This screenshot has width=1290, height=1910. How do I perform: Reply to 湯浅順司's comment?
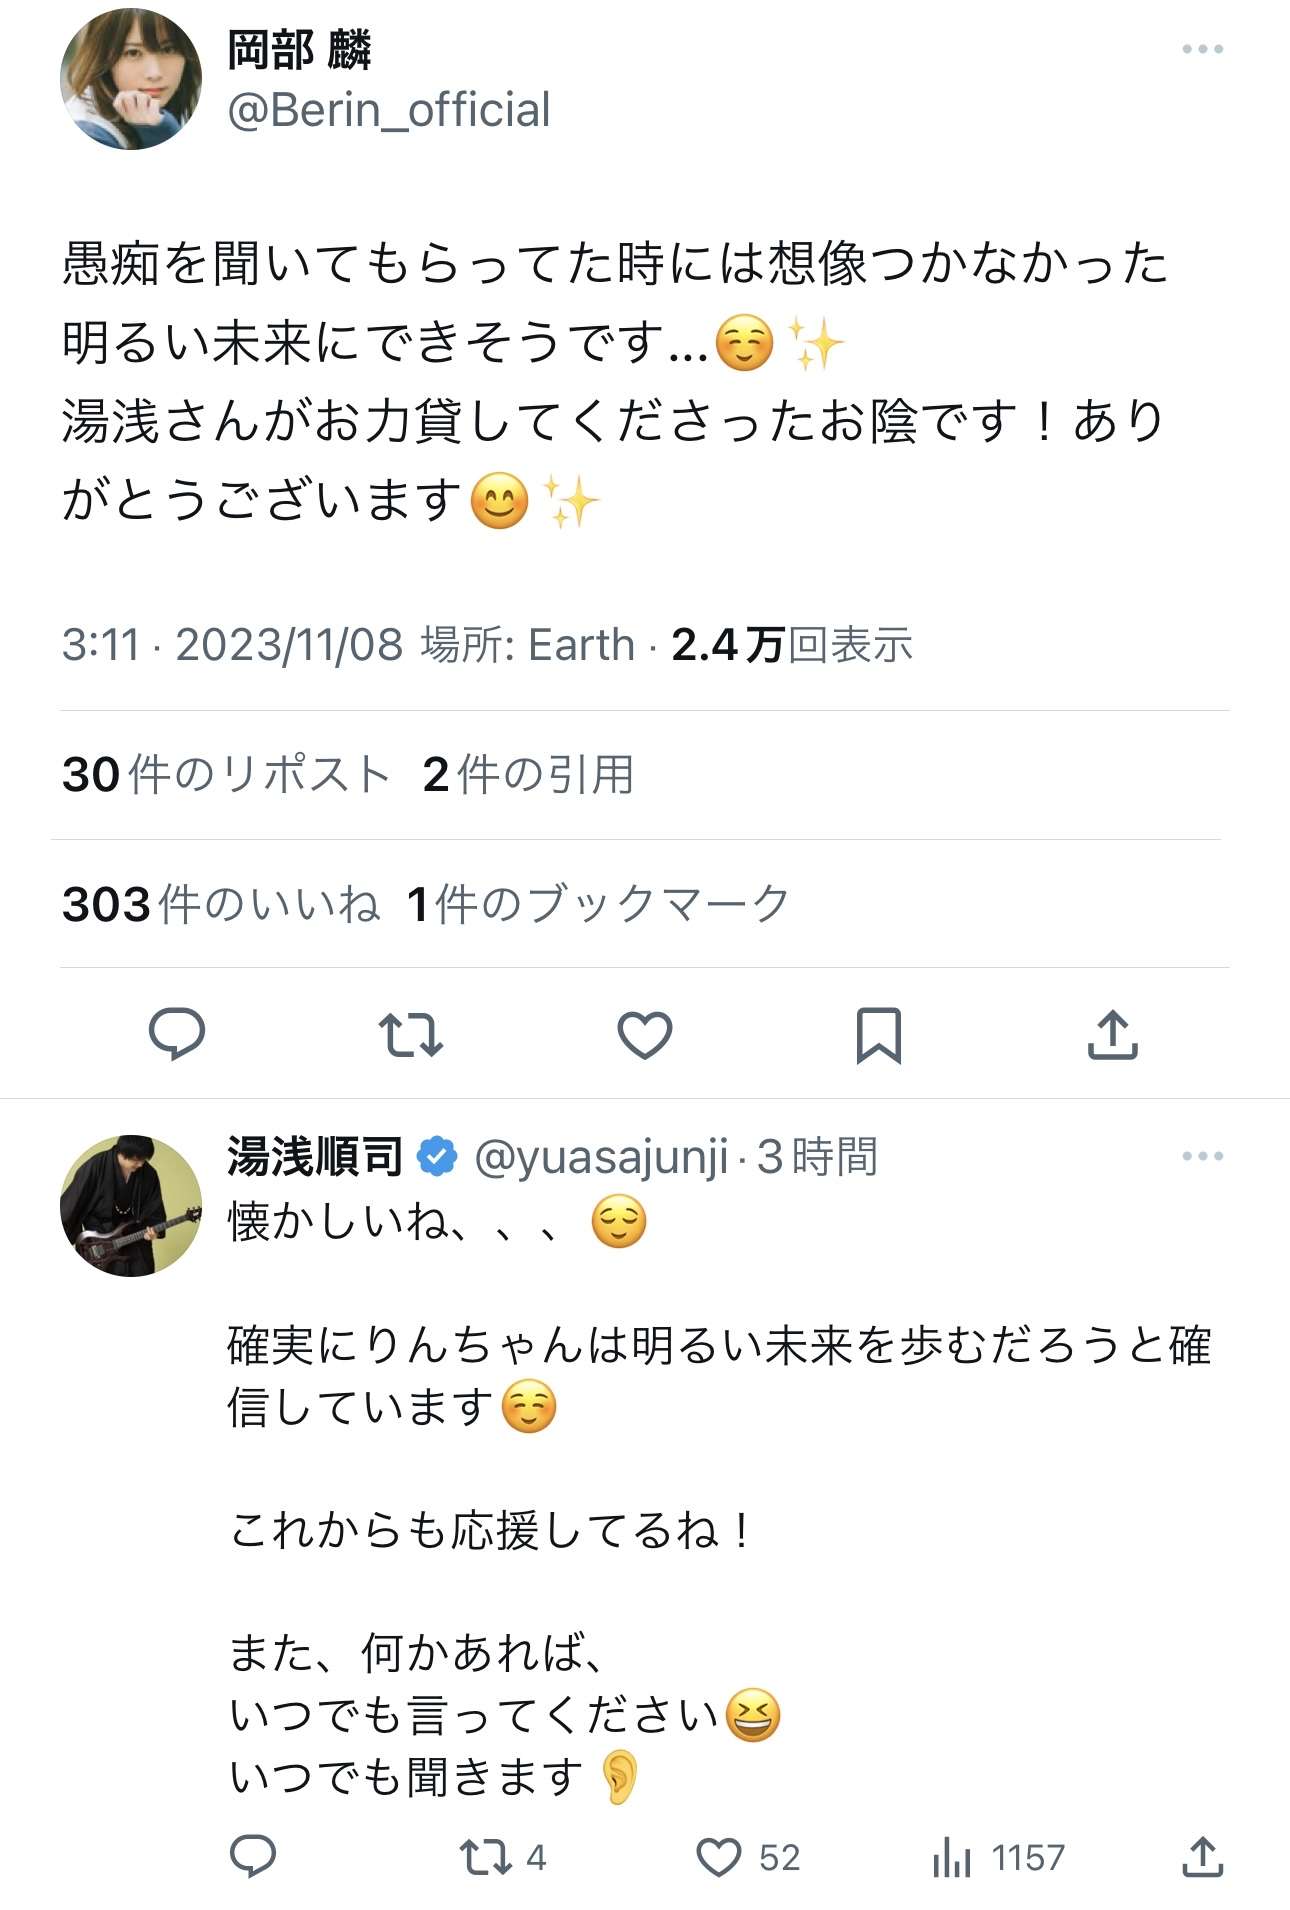[x=253, y=1857]
